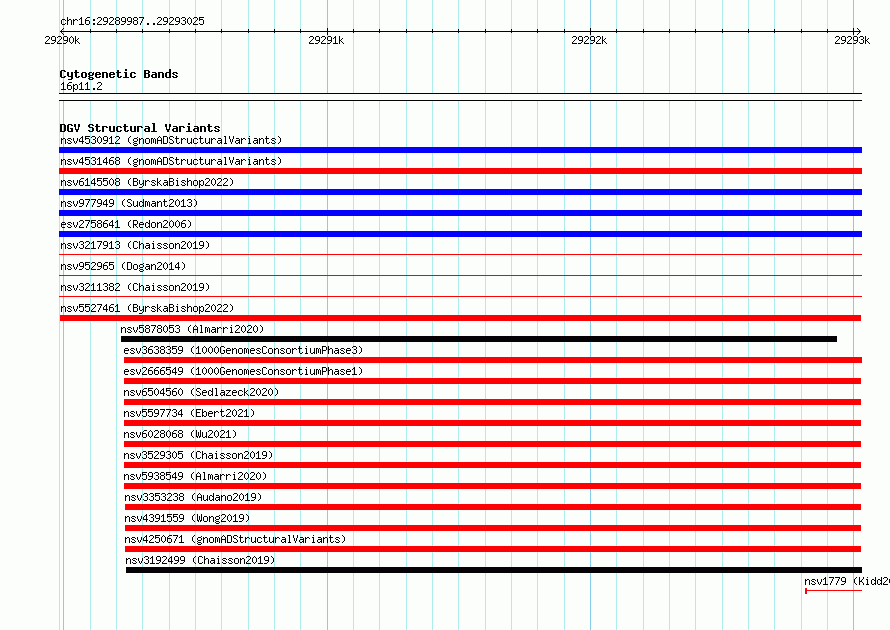890x630 pixels.
Task: Click the 29290k ruler label
Action: (62, 40)
